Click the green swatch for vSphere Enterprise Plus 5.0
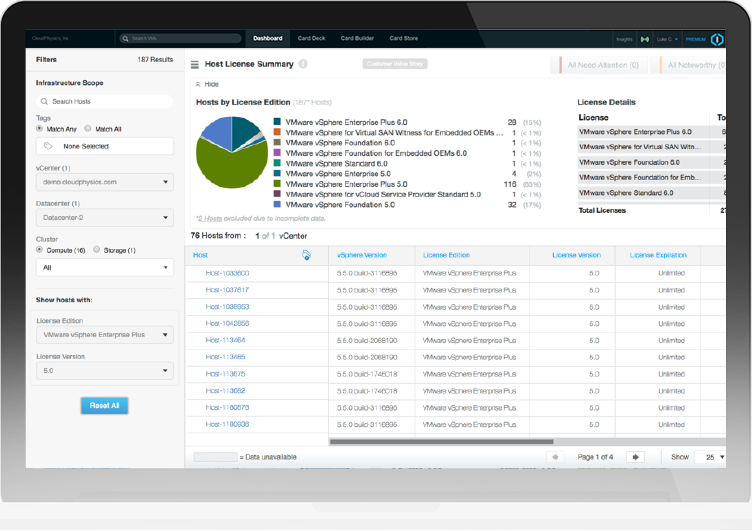752x531 pixels. 277,184
